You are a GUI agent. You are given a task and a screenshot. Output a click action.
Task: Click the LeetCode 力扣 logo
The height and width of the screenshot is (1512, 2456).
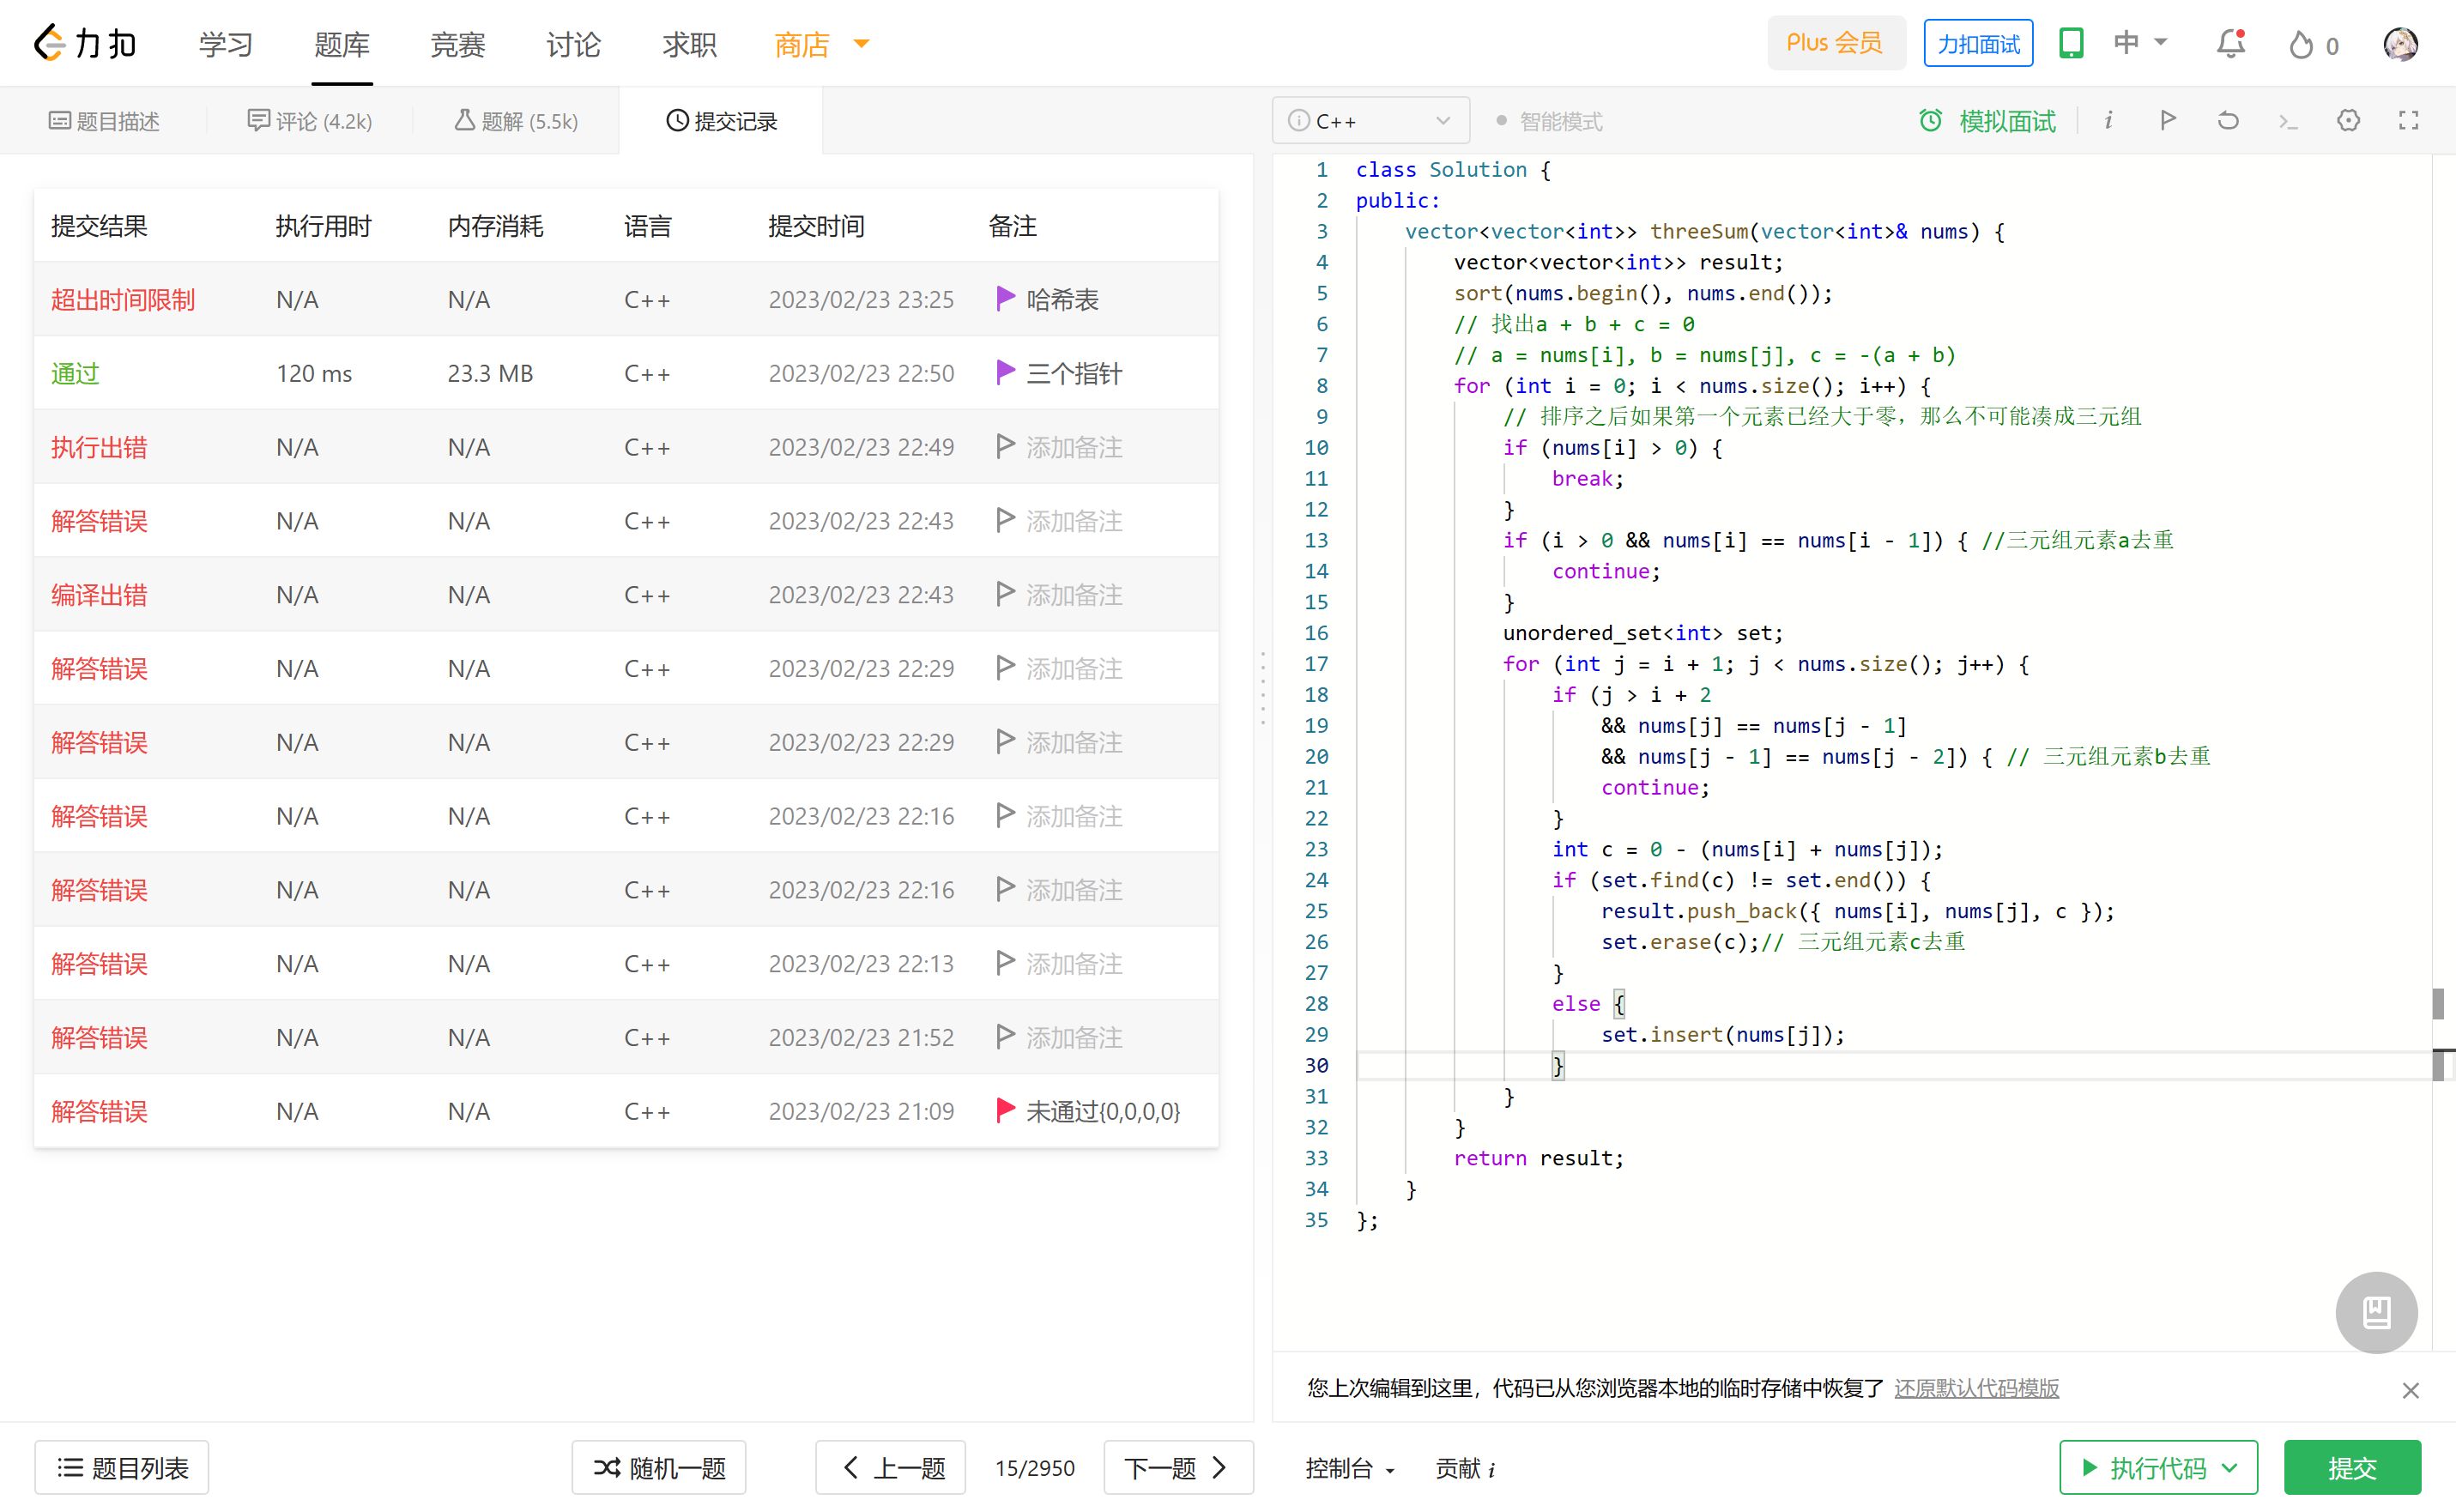84,43
